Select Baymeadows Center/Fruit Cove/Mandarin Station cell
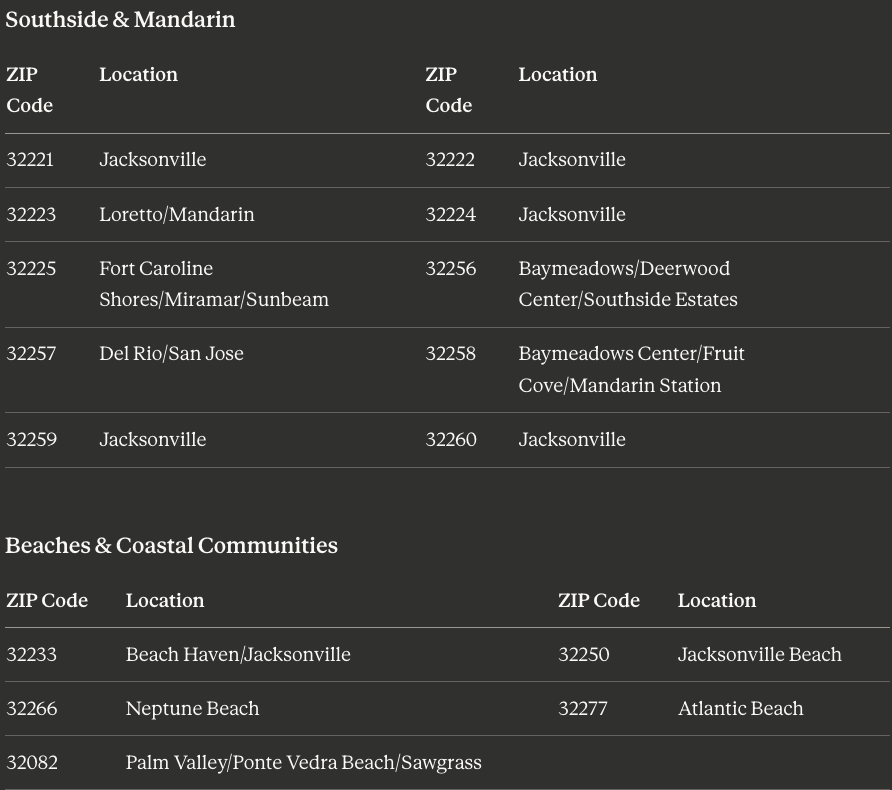 [631, 370]
